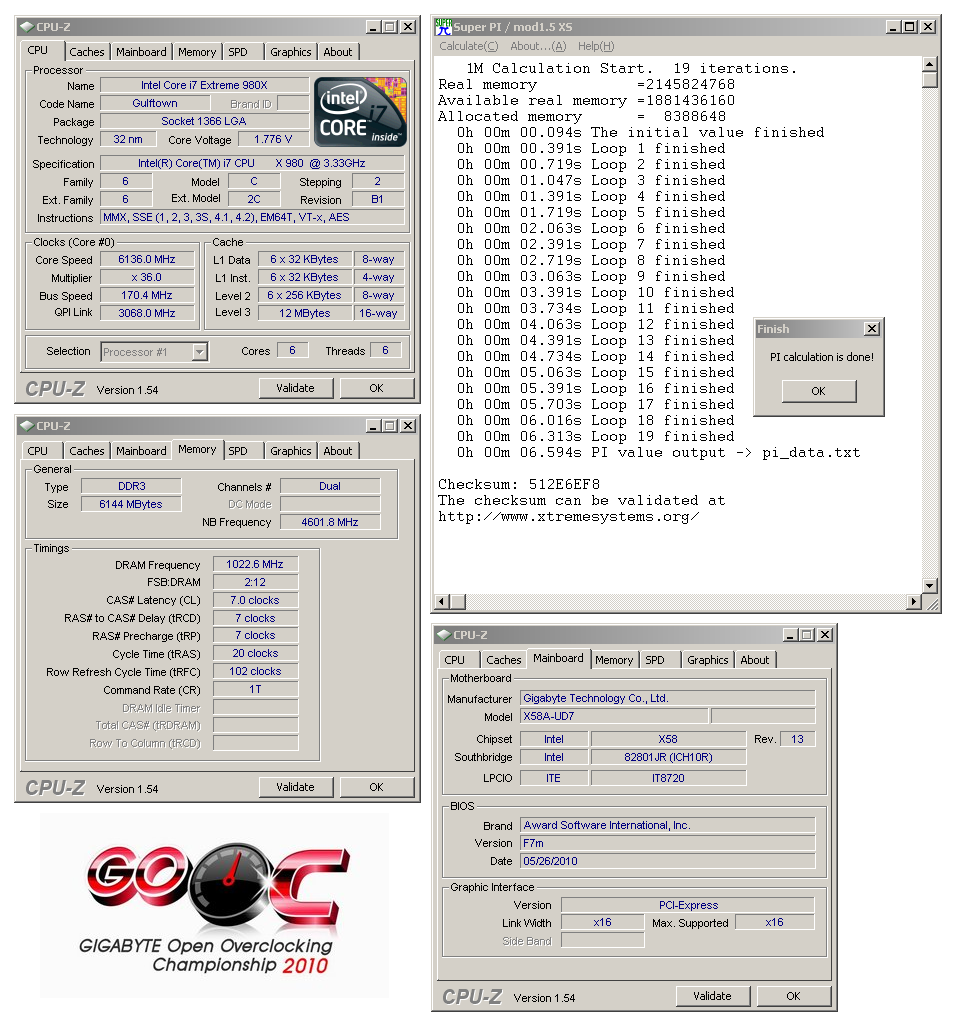Click the memory Size value 6144 MBytes
The width and height of the screenshot is (955, 1033).
pyautogui.click(x=131, y=505)
